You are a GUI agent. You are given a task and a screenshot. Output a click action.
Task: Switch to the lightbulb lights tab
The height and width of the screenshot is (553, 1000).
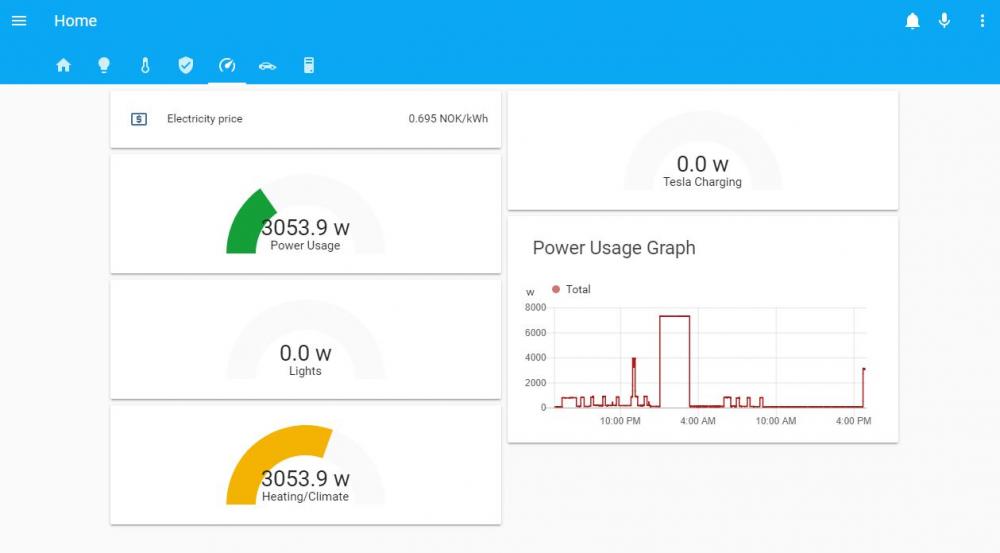104,66
